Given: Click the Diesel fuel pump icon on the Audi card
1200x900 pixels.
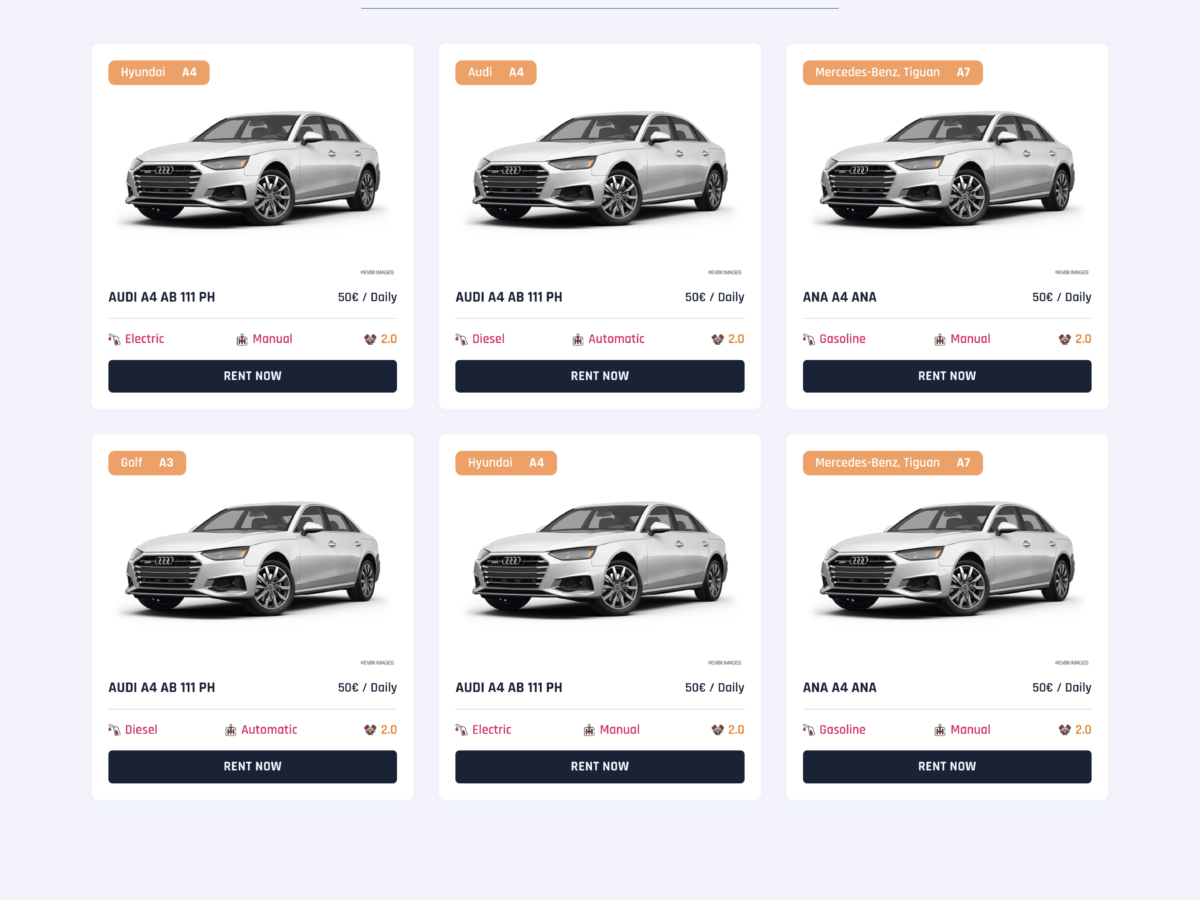Looking at the screenshot, I should click(x=461, y=340).
